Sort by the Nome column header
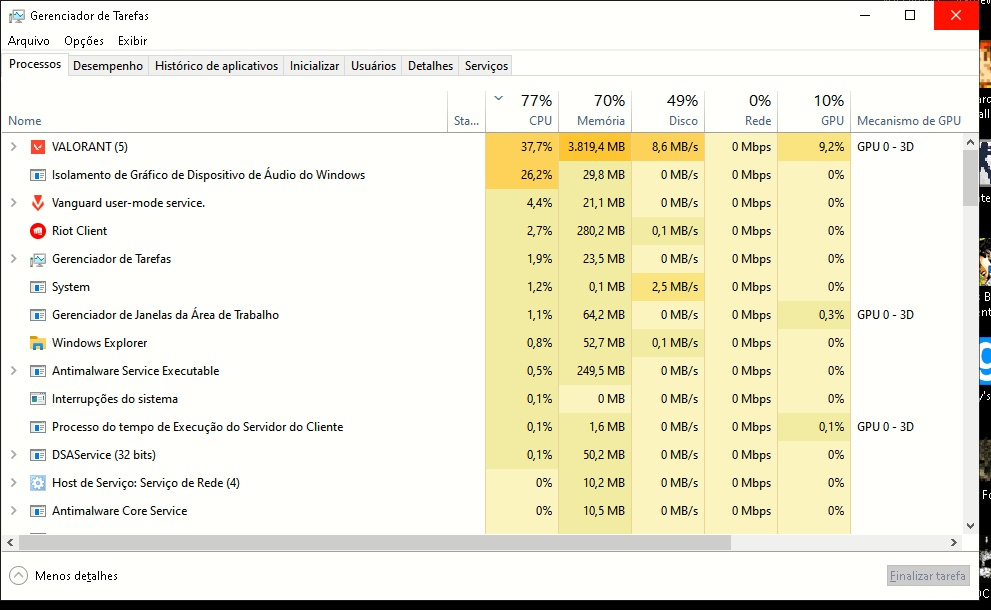Viewport: 991px width, 610px height. click(x=224, y=110)
